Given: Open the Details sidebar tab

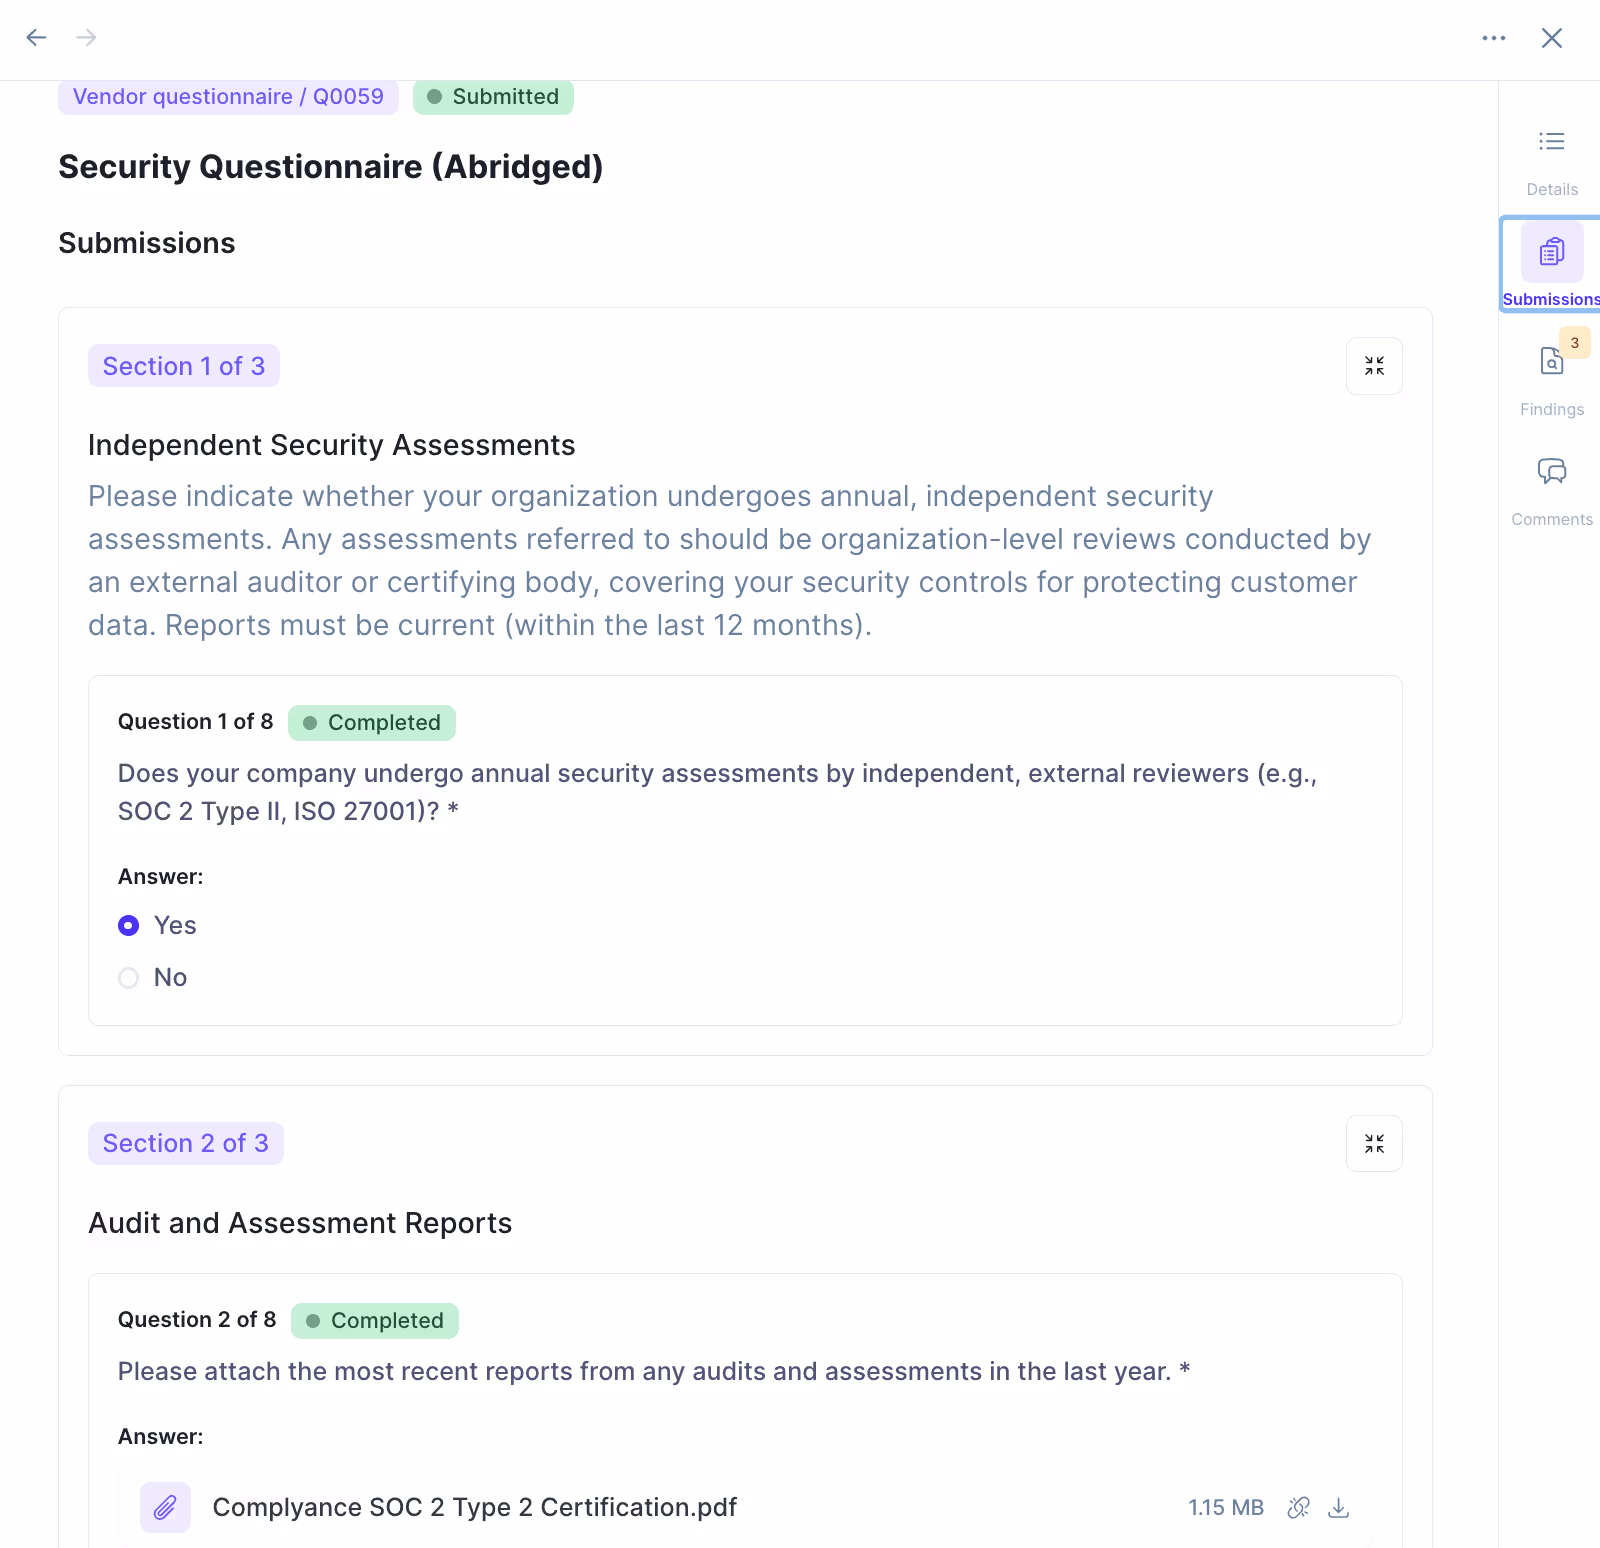Looking at the screenshot, I should point(1552,162).
